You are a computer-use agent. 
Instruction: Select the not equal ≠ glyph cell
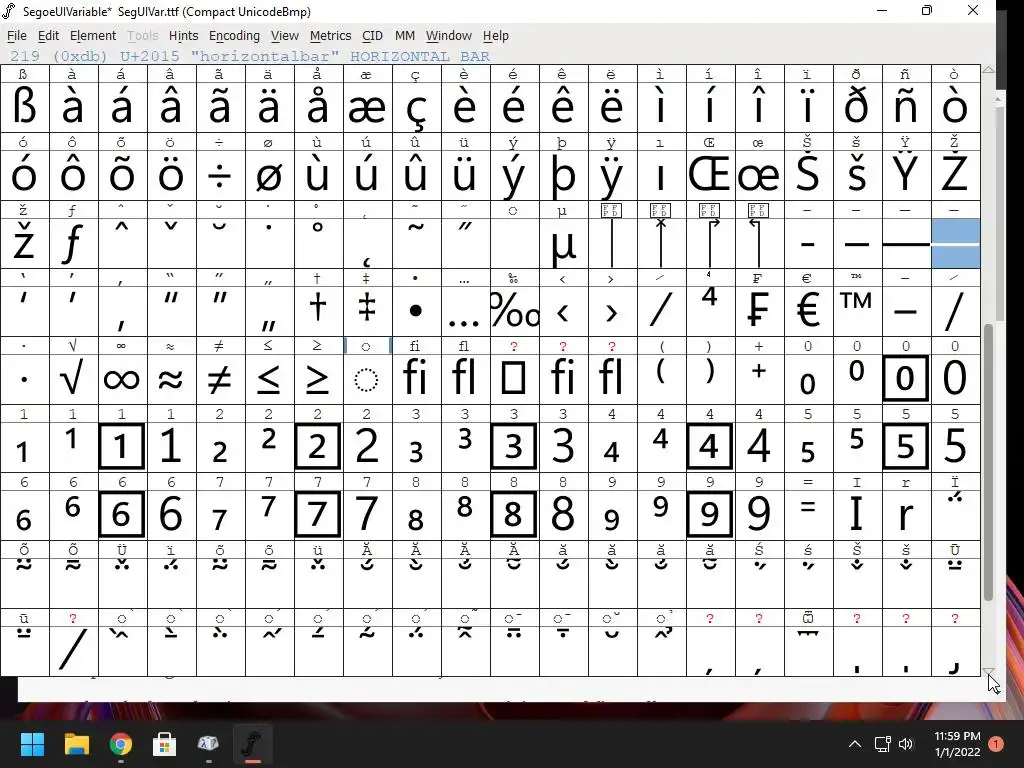coord(221,379)
